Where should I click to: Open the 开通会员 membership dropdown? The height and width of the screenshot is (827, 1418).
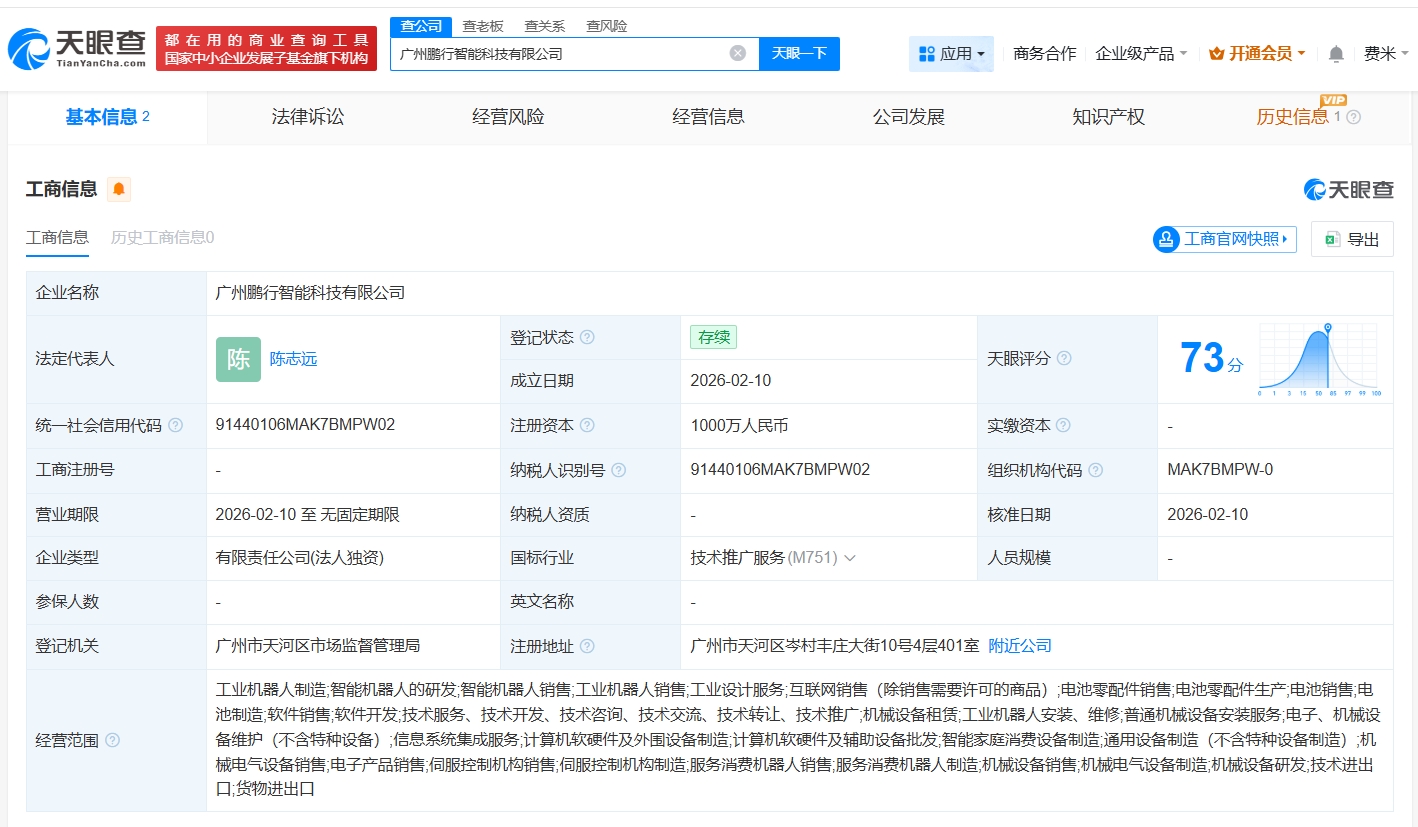pos(1257,54)
